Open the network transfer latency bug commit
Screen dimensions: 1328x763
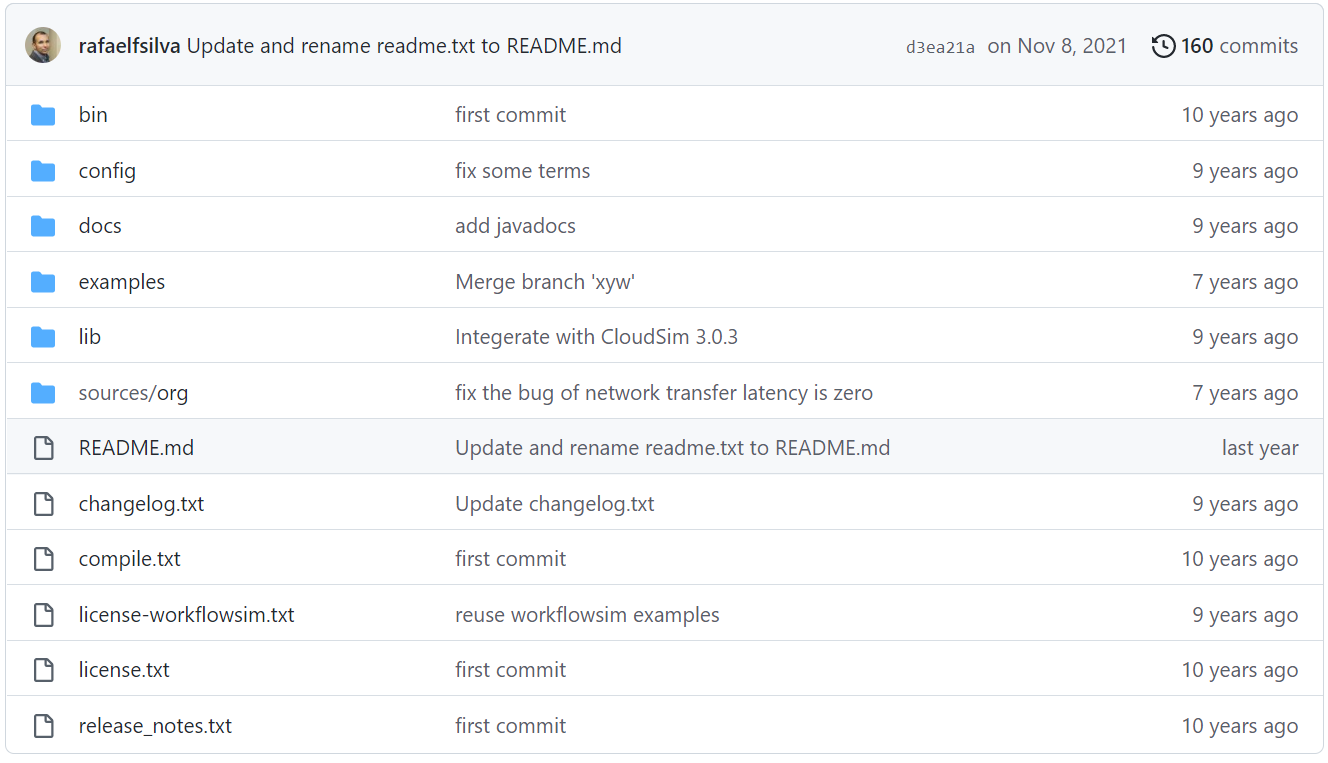664,393
